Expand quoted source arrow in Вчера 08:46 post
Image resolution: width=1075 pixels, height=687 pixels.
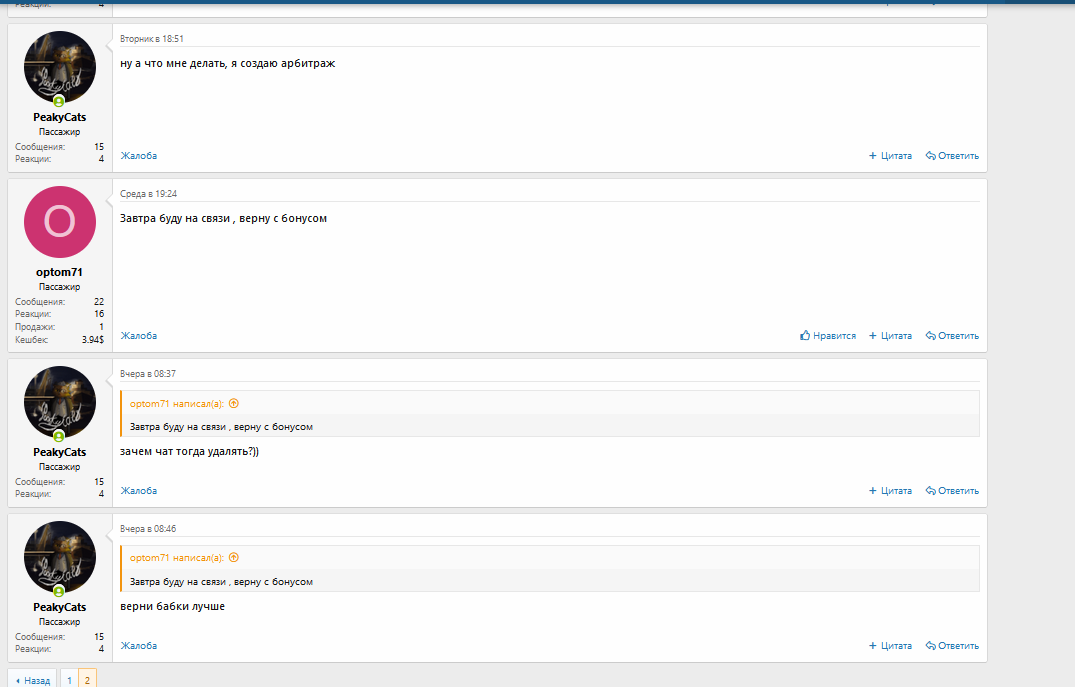tap(234, 558)
